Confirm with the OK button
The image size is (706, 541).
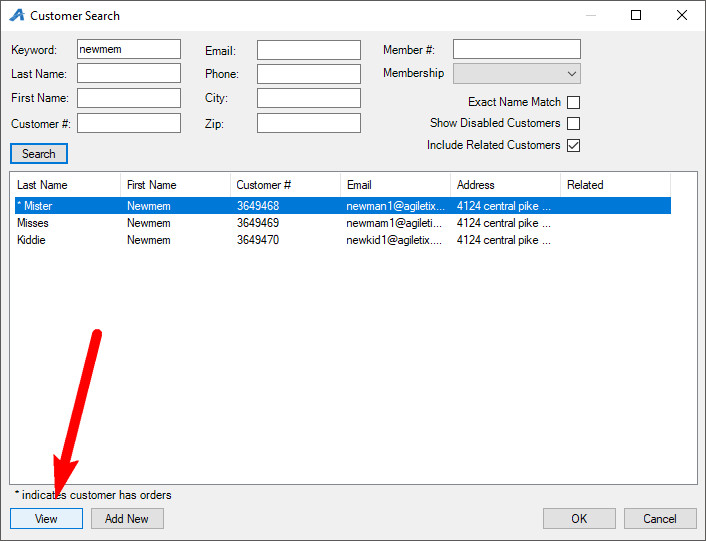point(579,518)
